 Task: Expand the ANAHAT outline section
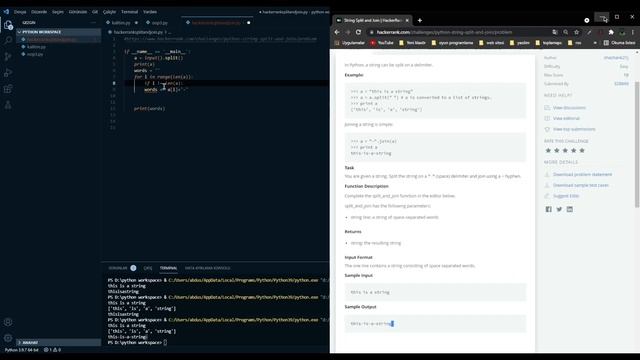point(58,342)
